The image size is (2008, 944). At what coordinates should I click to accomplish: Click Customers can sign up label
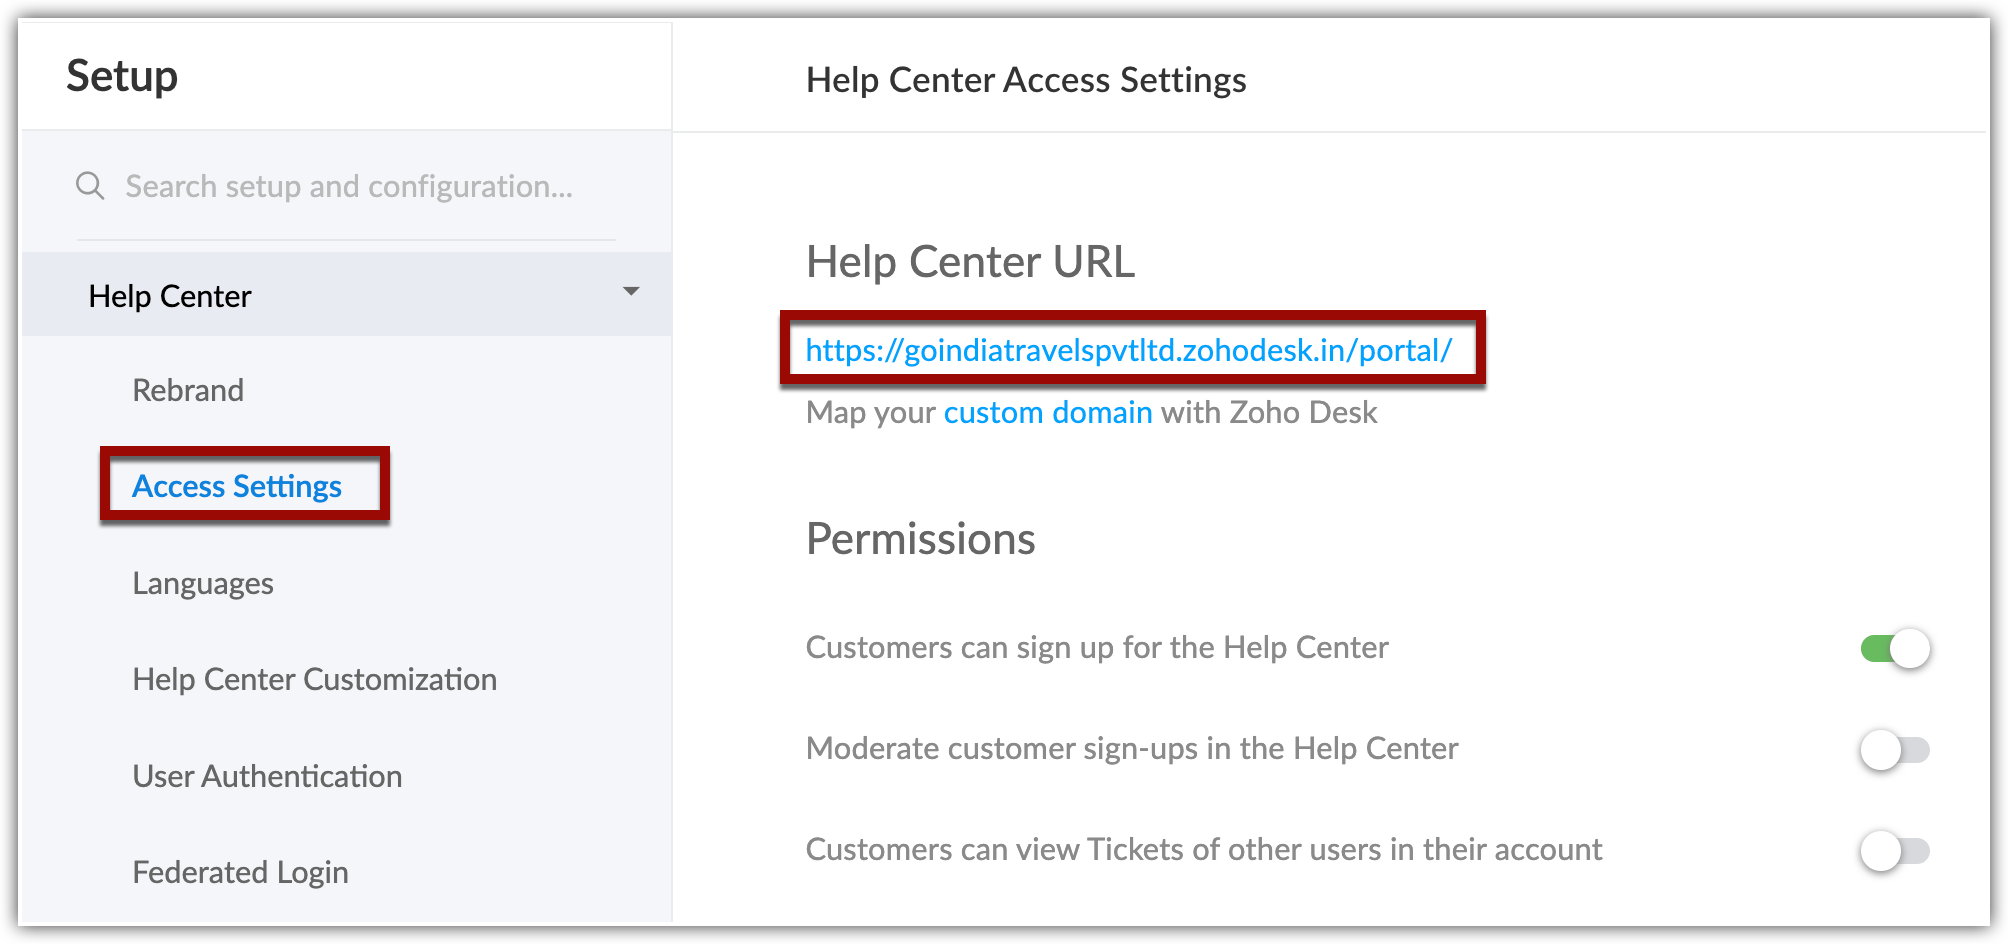[x=1097, y=648]
